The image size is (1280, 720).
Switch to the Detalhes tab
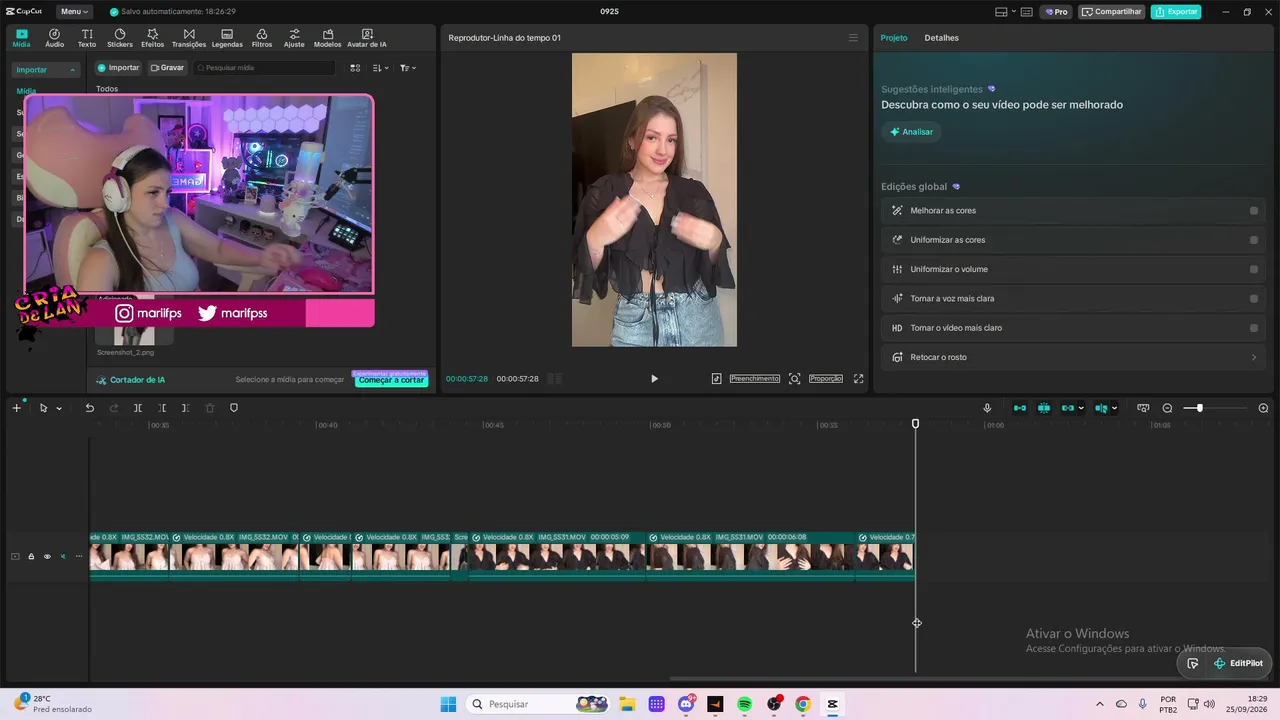[x=941, y=38]
